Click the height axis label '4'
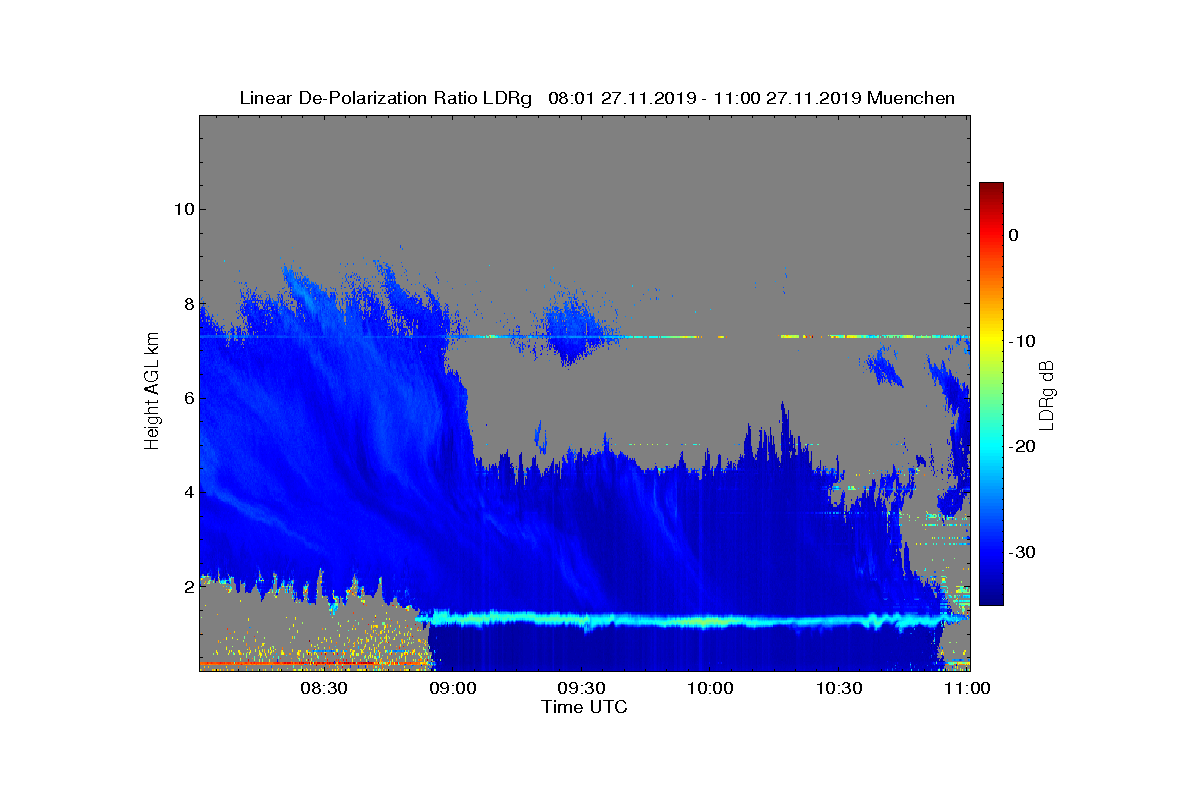This screenshot has height=800, width=1200. point(187,492)
